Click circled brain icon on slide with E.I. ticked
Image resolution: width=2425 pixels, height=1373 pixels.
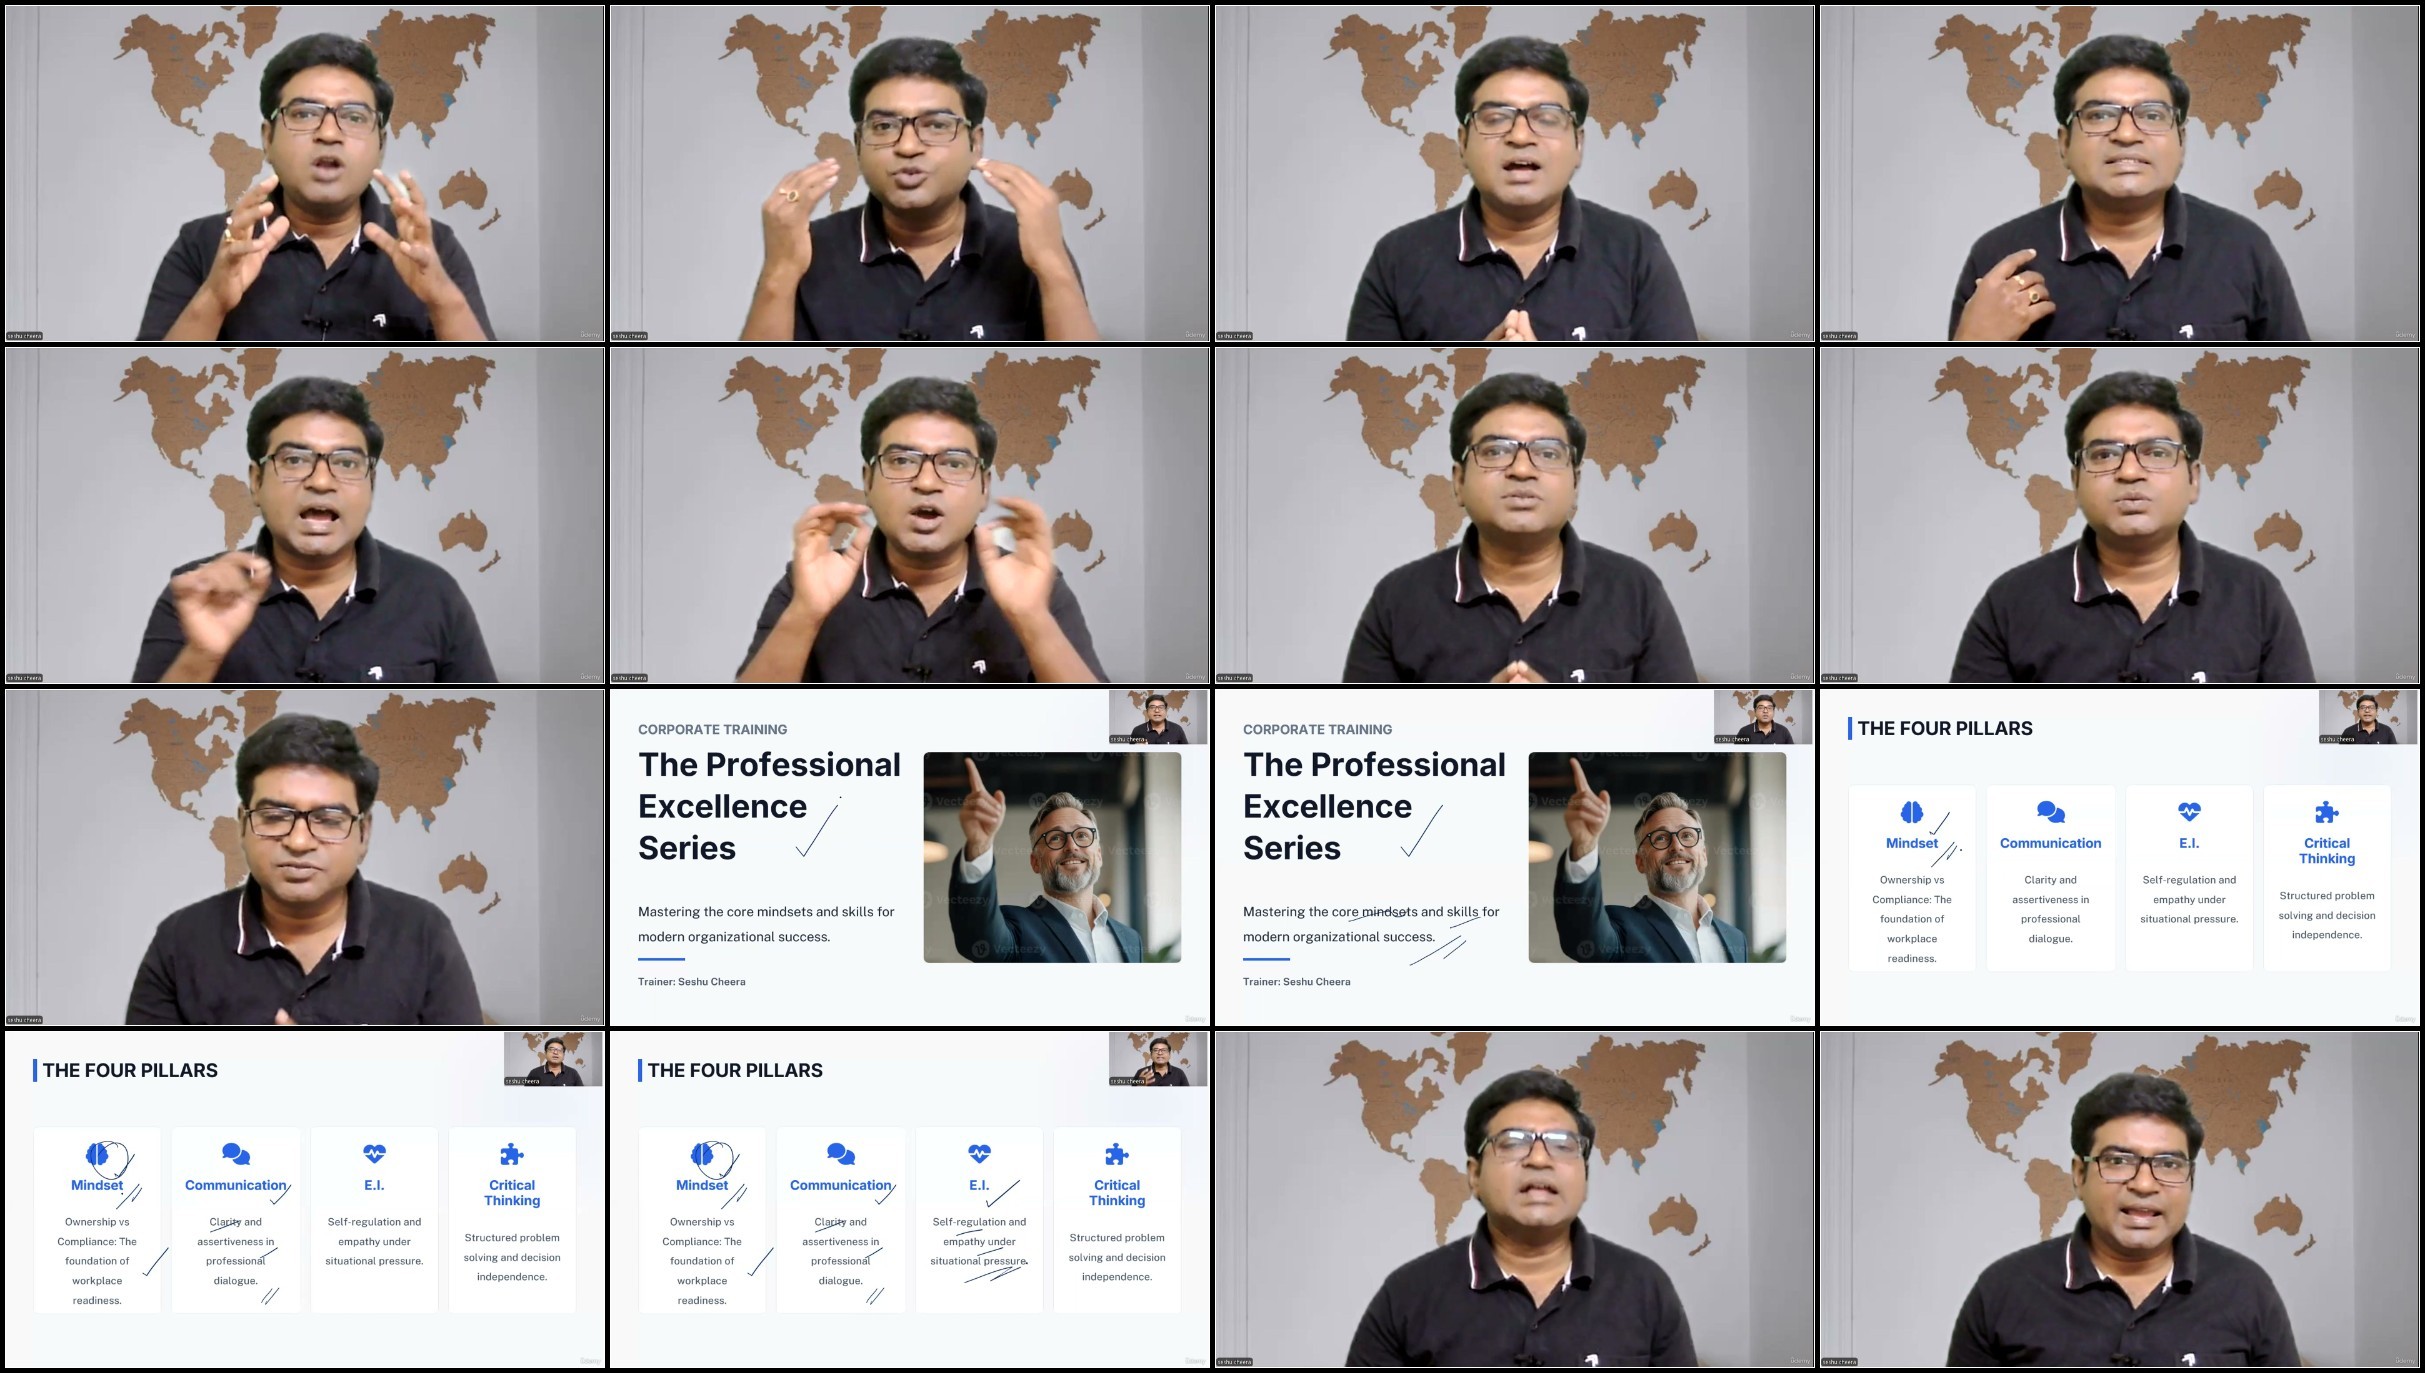(x=703, y=1154)
